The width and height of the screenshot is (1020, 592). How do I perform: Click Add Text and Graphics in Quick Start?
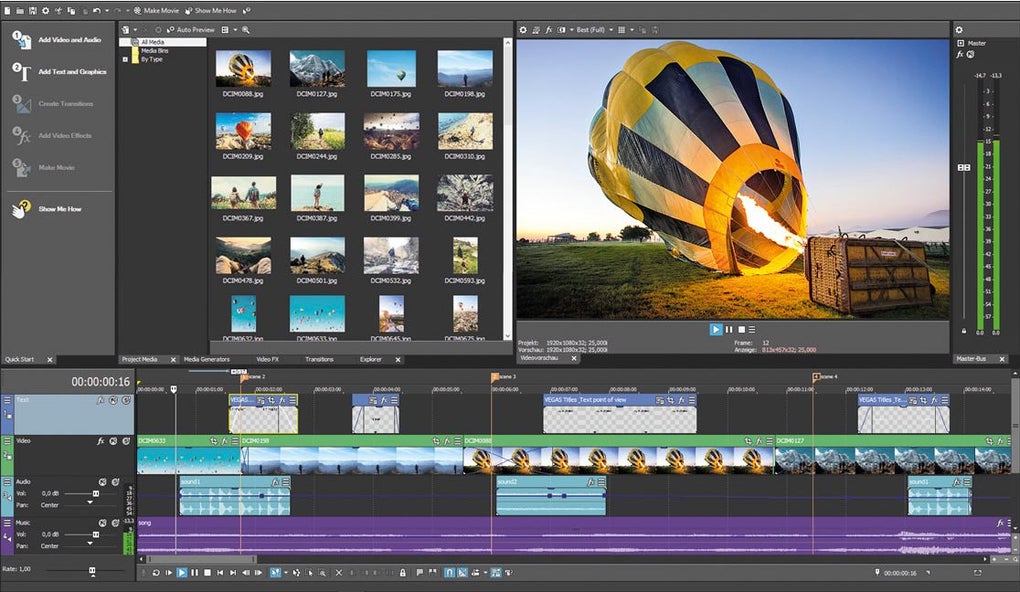click(72, 72)
